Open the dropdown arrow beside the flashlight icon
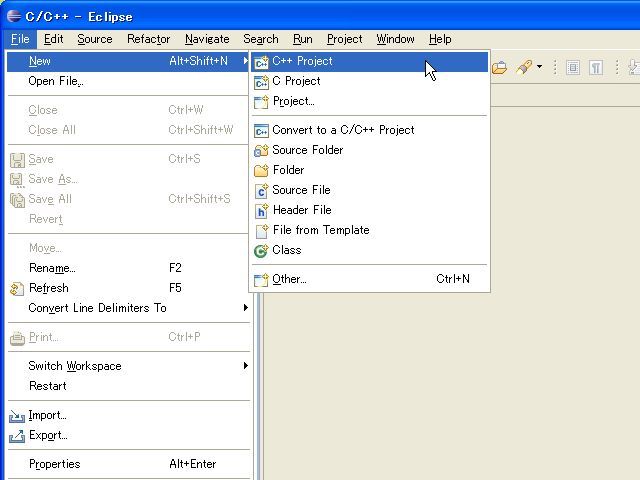Screen dimensions: 640x480 540,67
